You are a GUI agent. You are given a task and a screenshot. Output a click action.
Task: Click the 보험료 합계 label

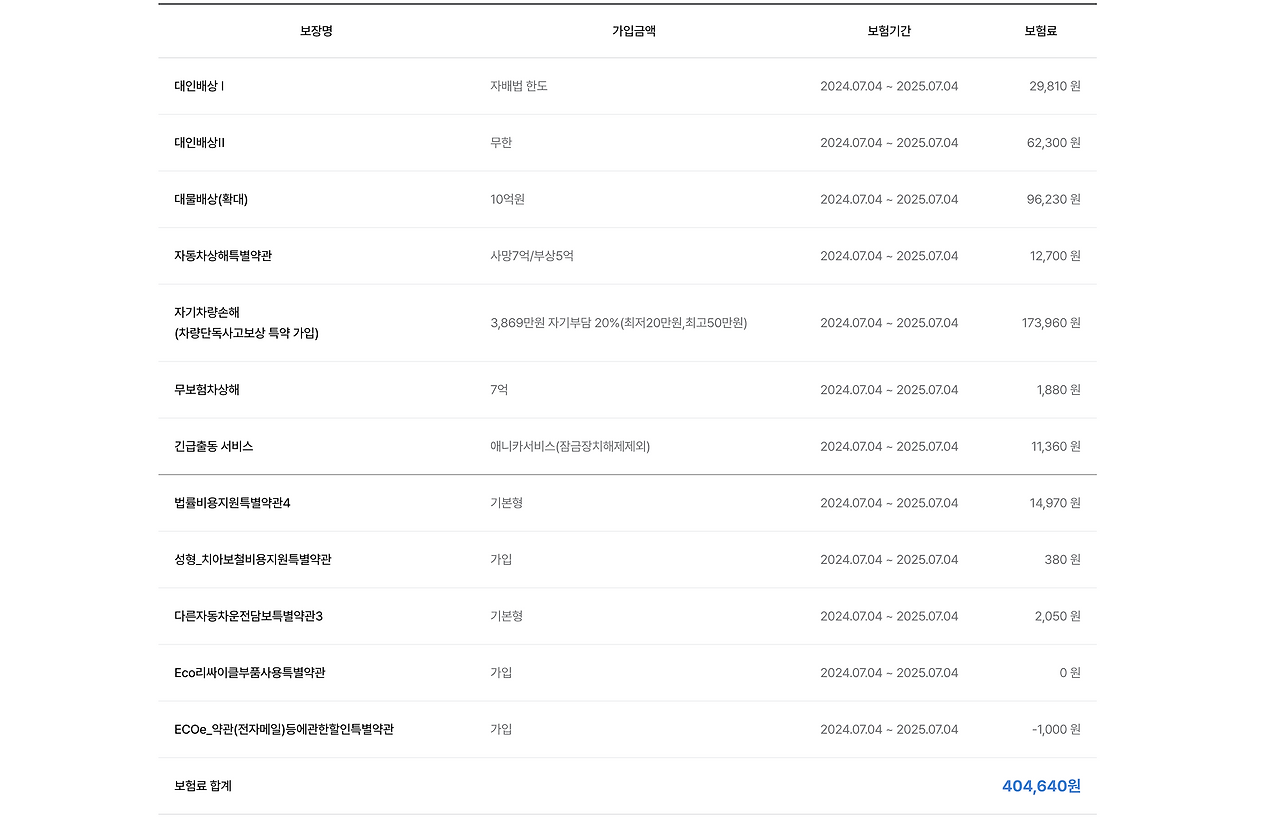[x=203, y=786]
